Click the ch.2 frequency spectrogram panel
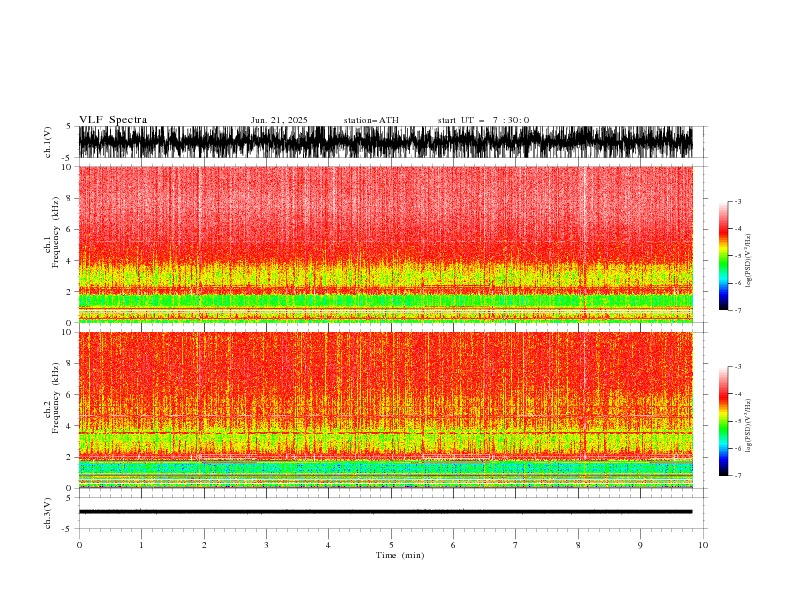 tap(385, 410)
